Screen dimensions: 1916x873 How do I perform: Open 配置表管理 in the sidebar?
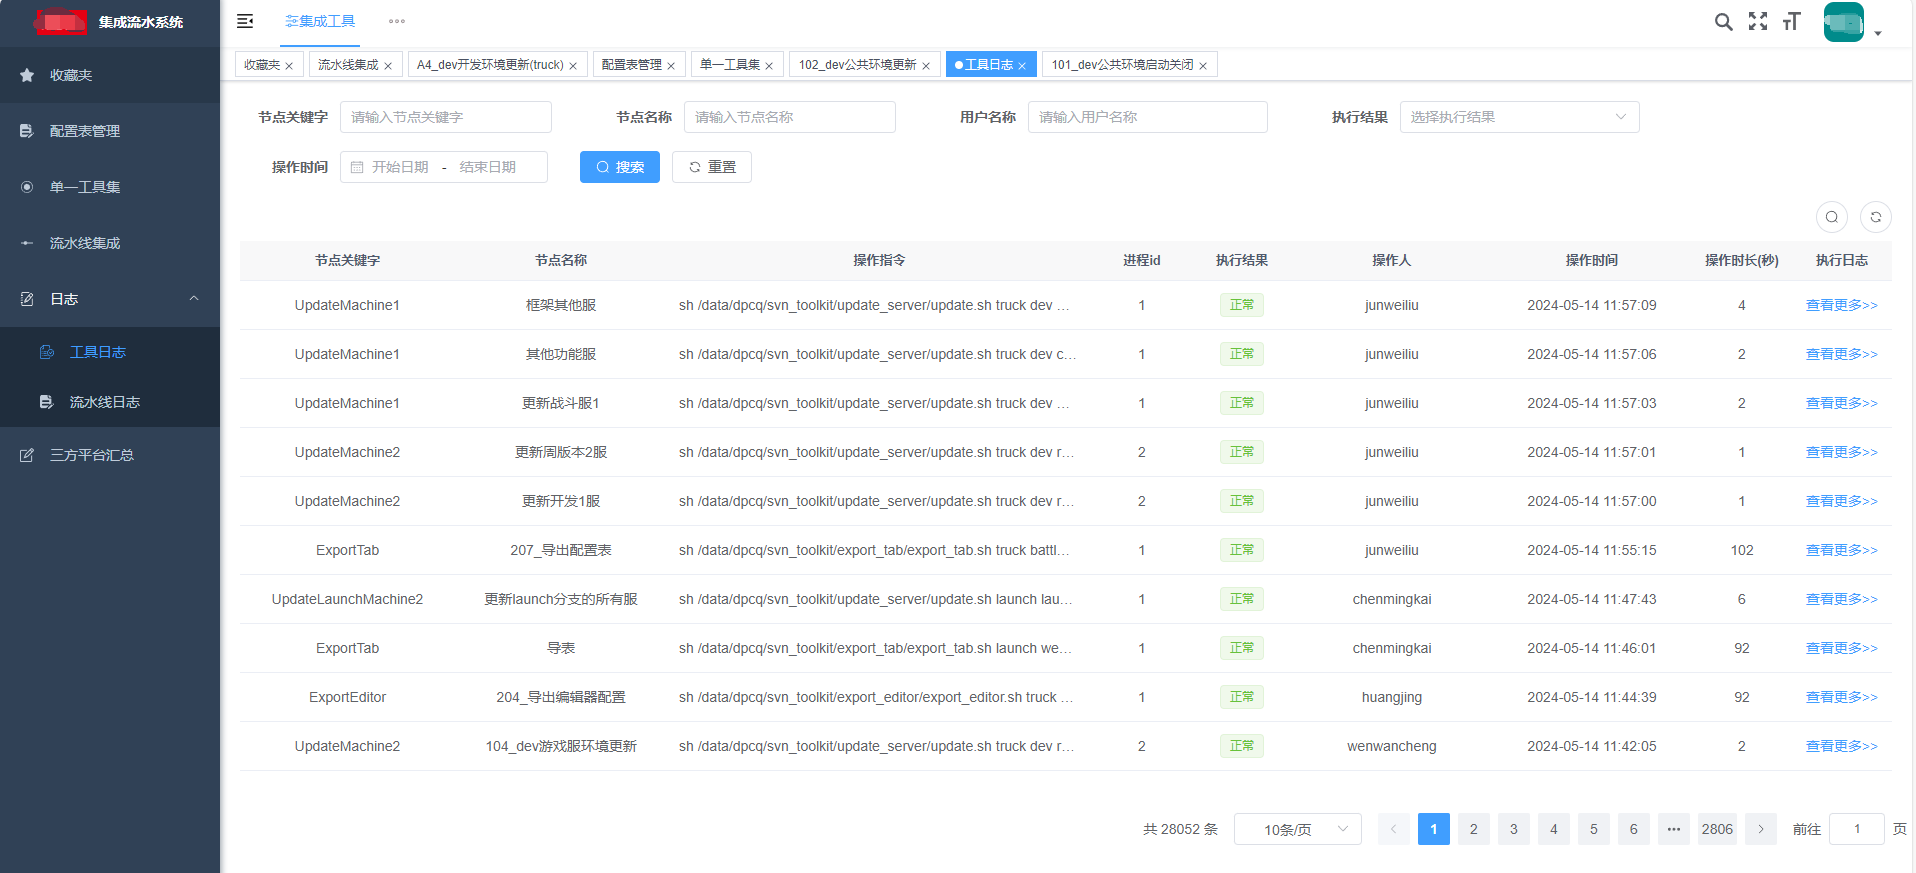pyautogui.click(x=110, y=131)
